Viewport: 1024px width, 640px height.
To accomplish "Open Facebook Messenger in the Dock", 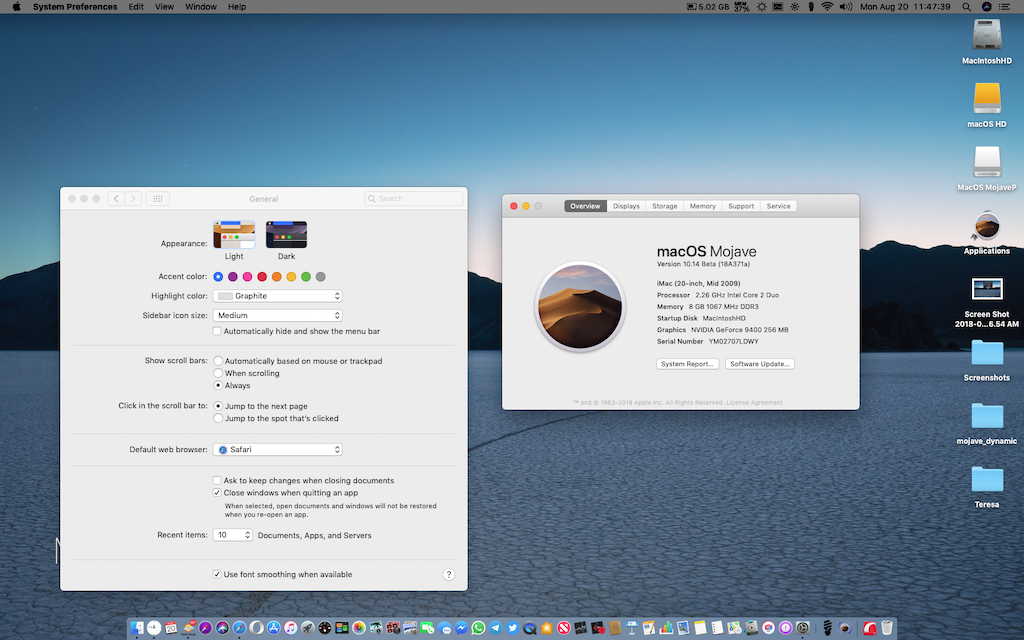I will click(461, 628).
